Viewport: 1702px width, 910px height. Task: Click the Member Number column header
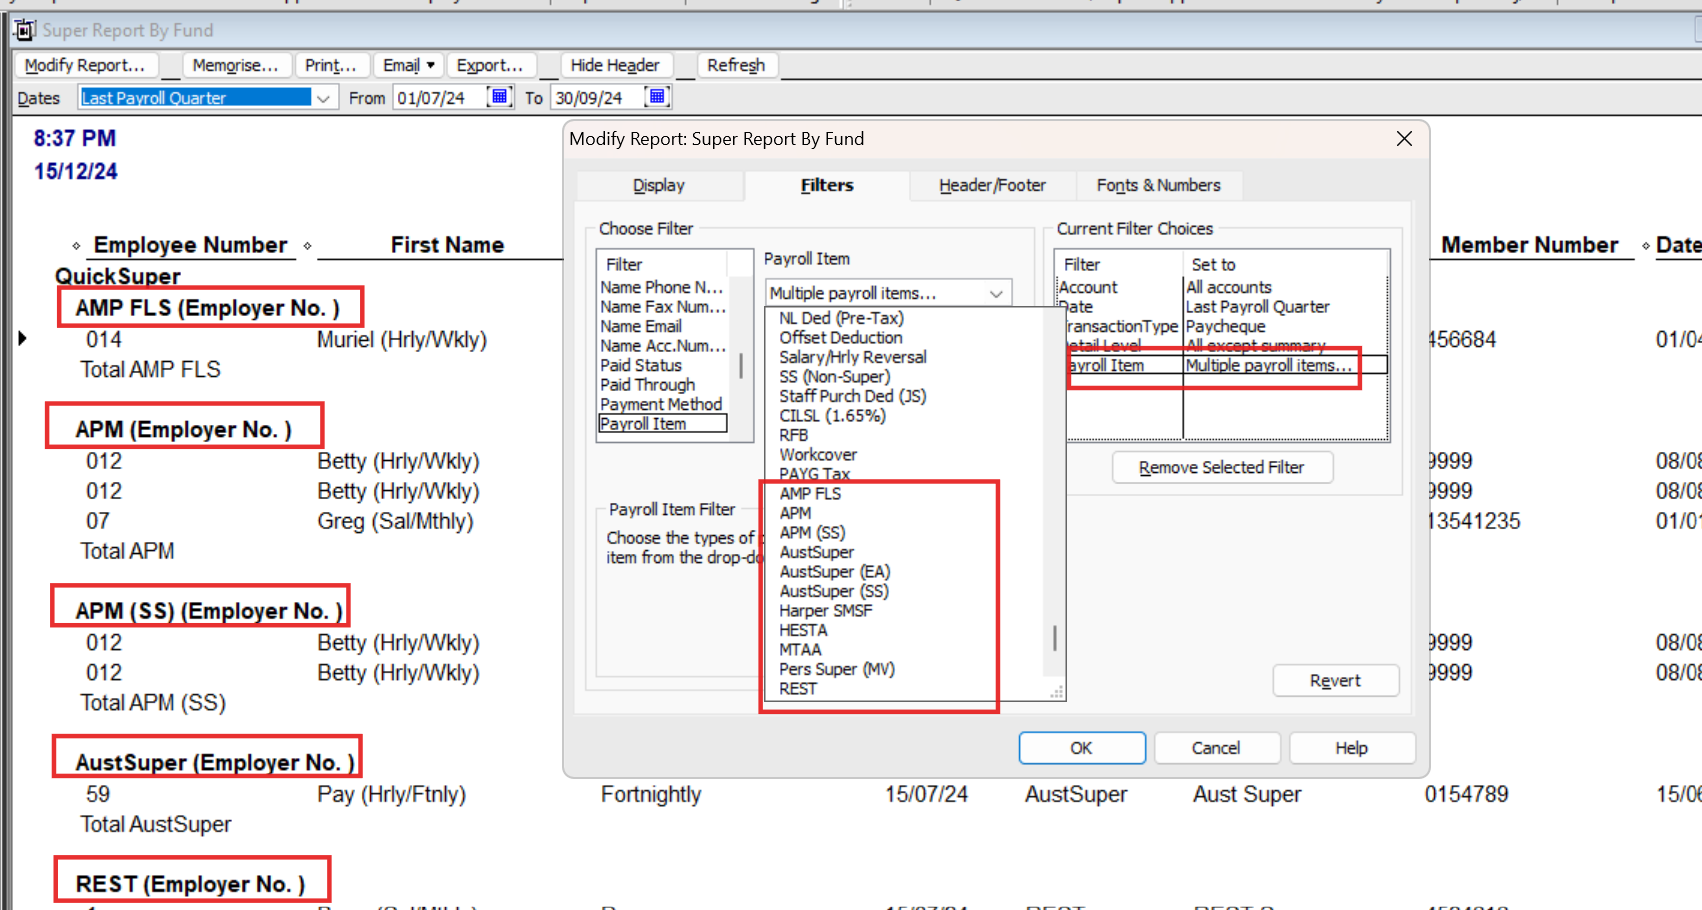tap(1529, 245)
